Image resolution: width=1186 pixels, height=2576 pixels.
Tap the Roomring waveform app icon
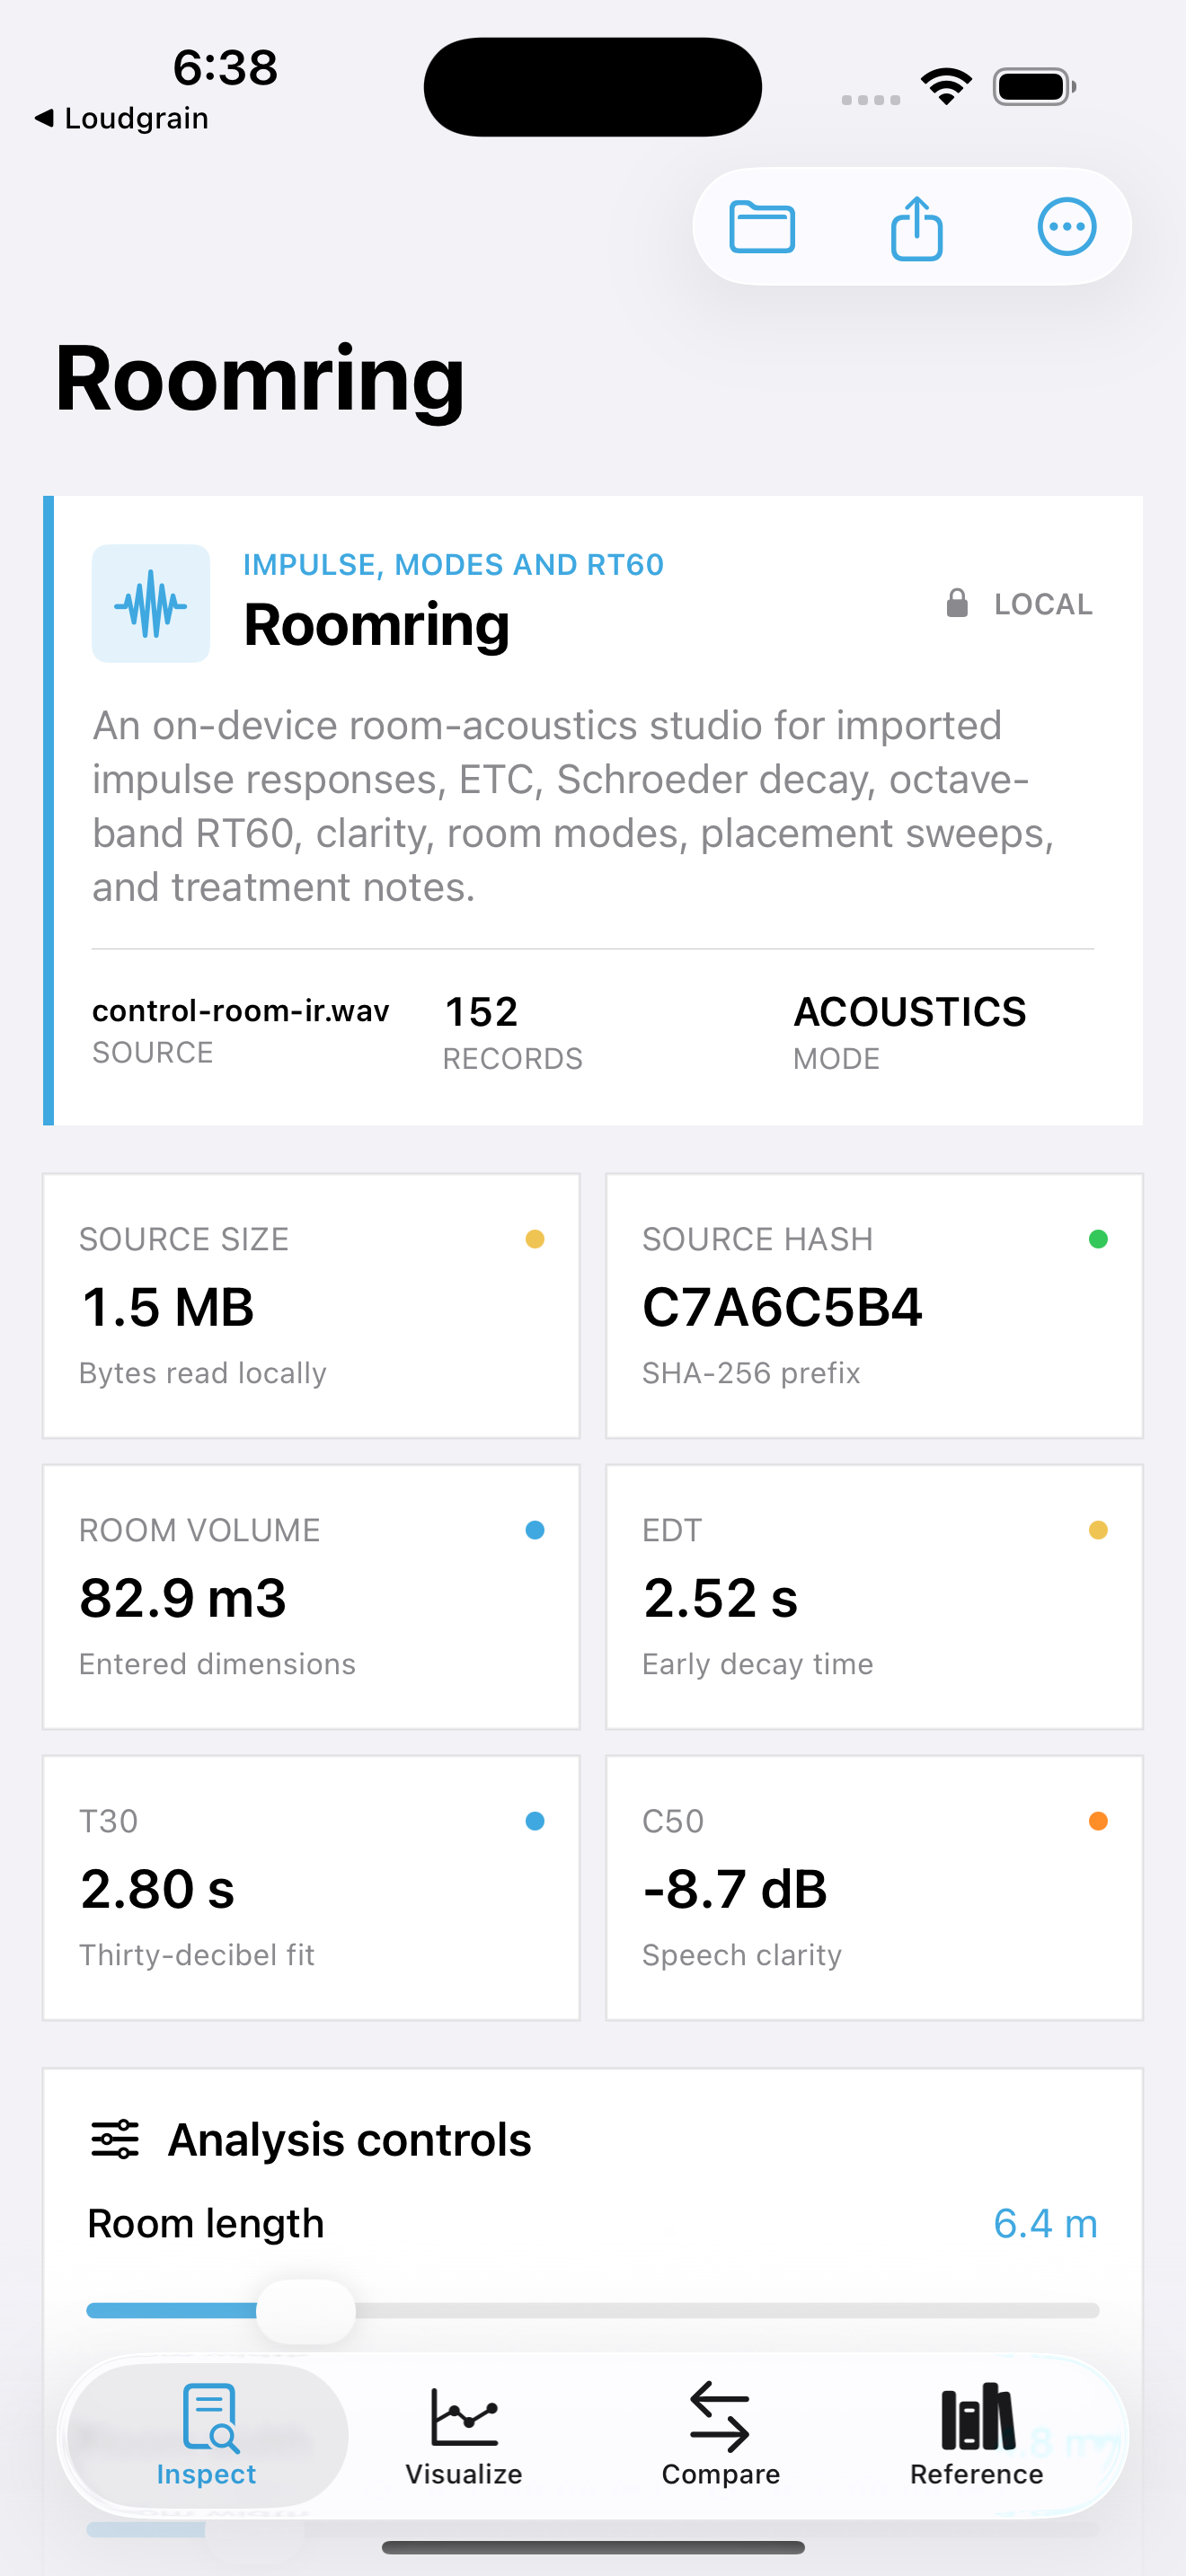pyautogui.click(x=151, y=603)
